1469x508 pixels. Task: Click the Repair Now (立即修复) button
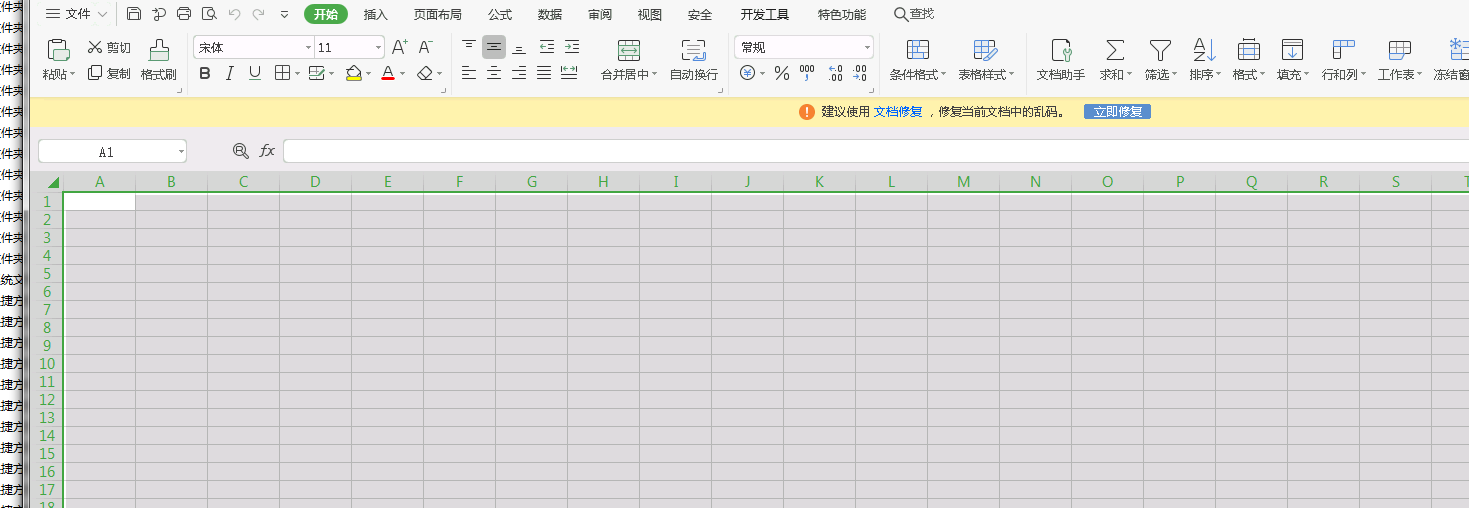tap(1117, 112)
